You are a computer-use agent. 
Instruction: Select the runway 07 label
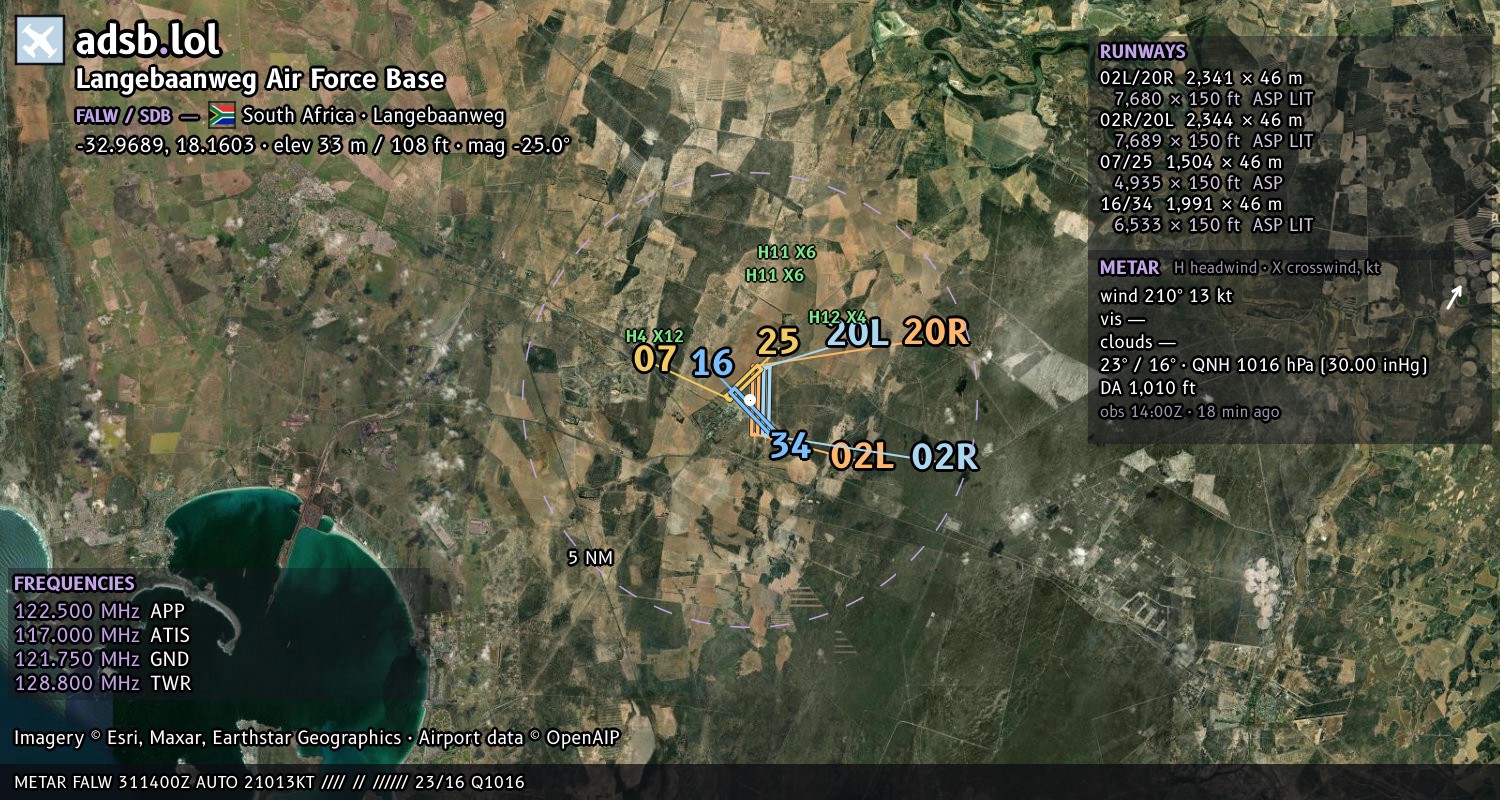(655, 359)
